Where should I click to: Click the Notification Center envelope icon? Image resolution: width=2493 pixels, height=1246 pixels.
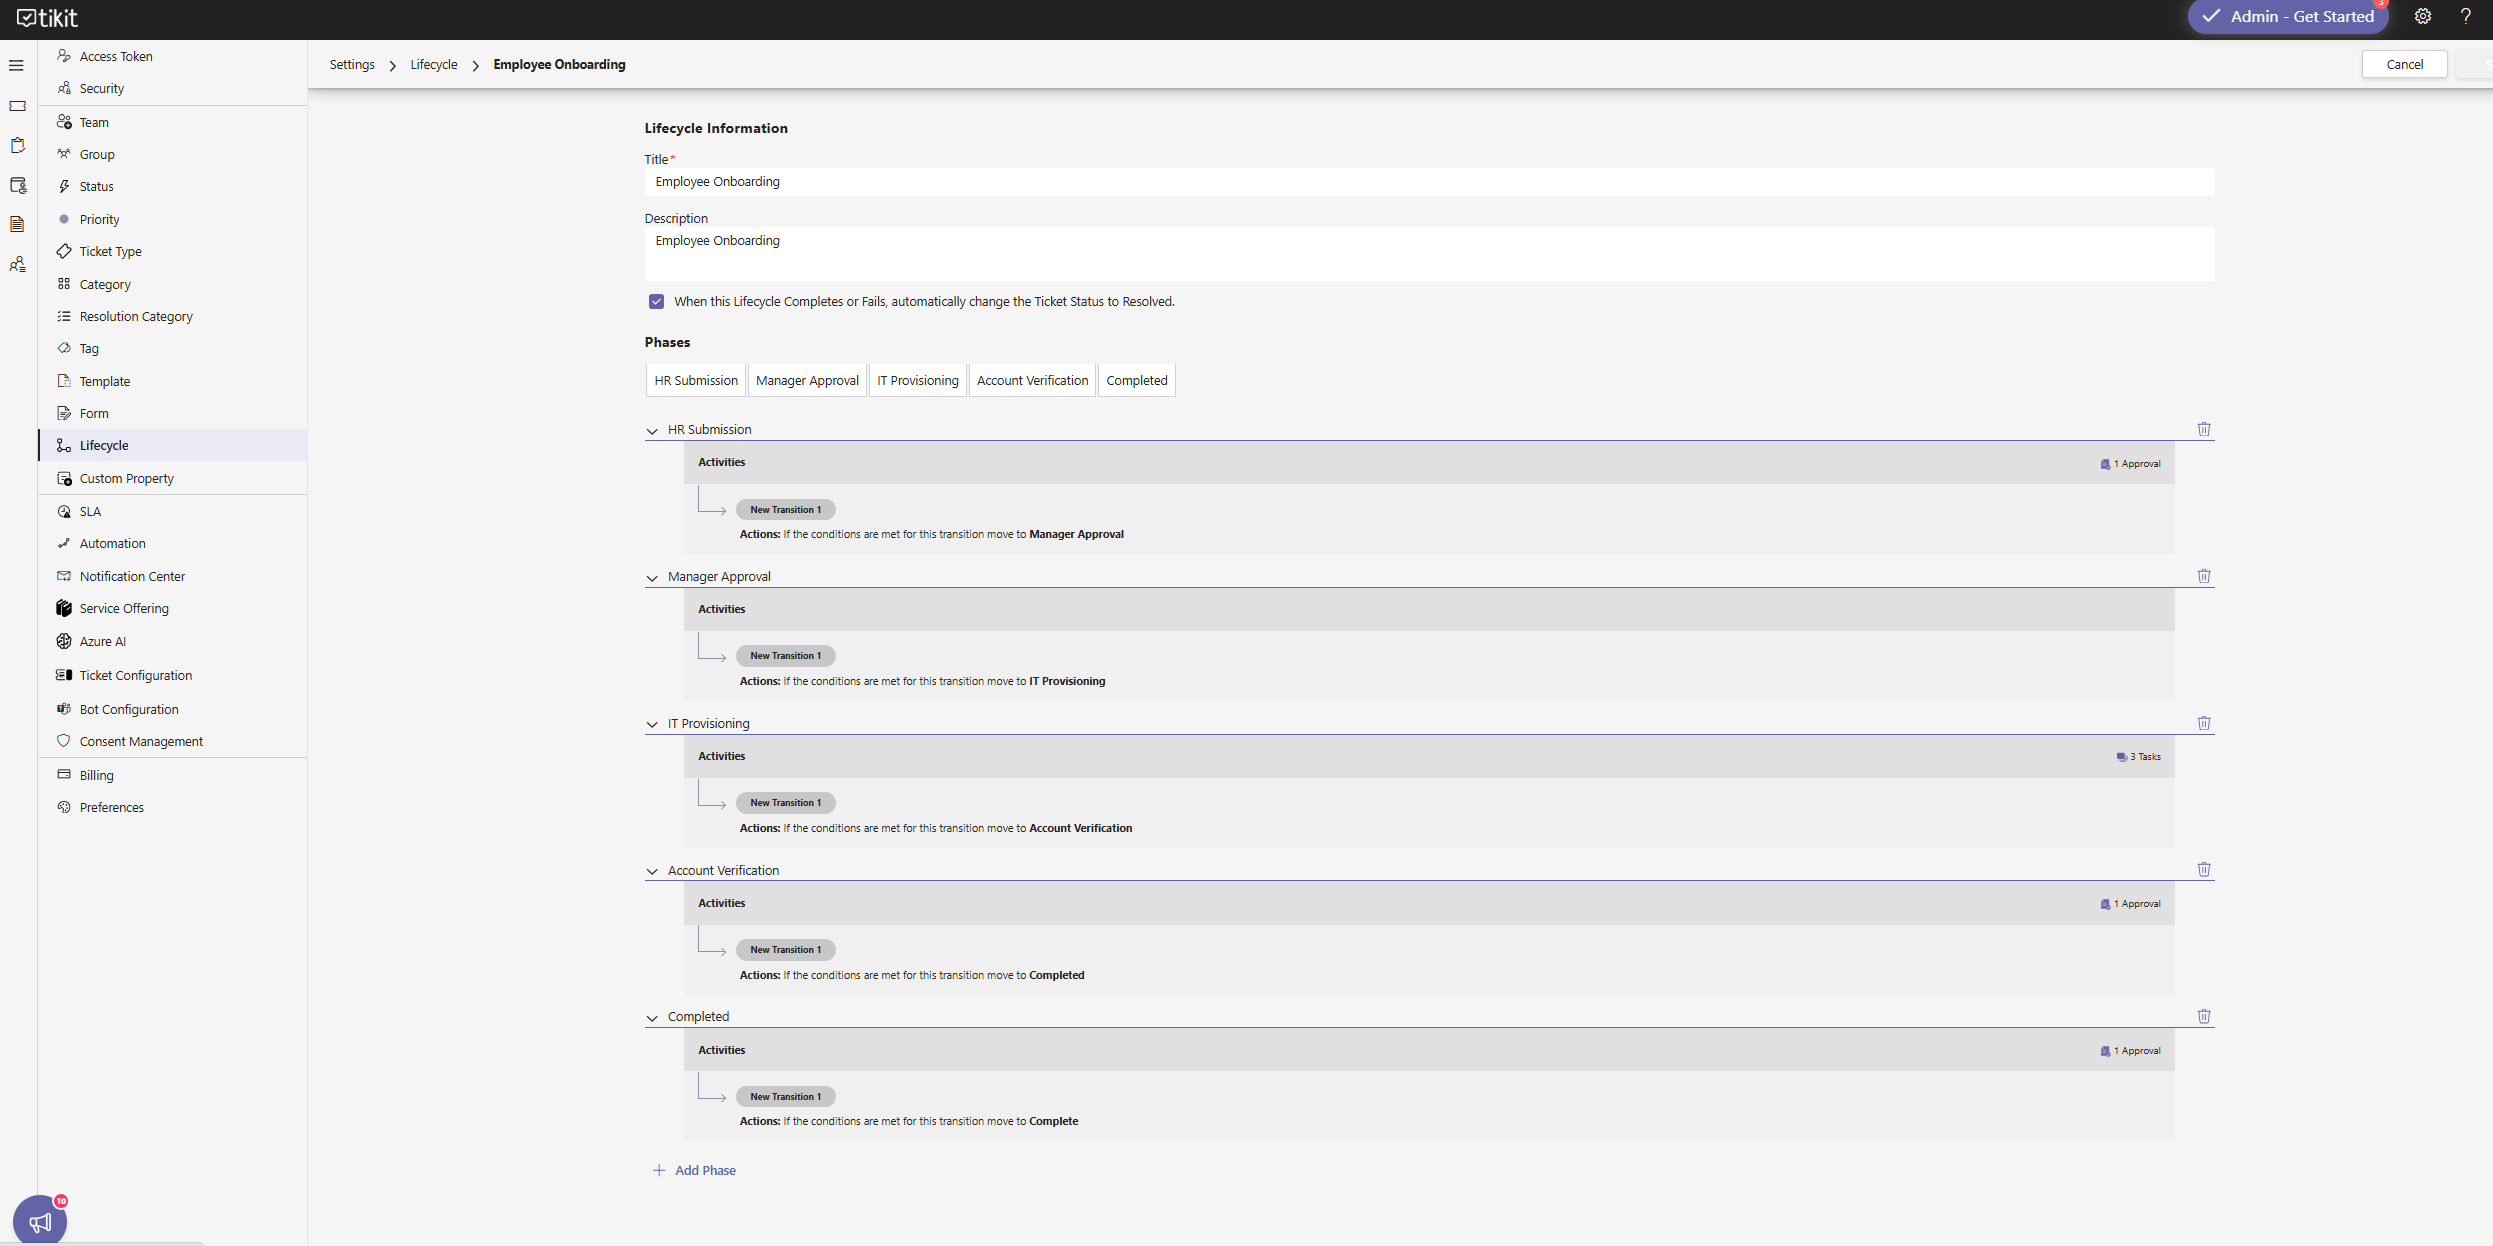click(64, 576)
